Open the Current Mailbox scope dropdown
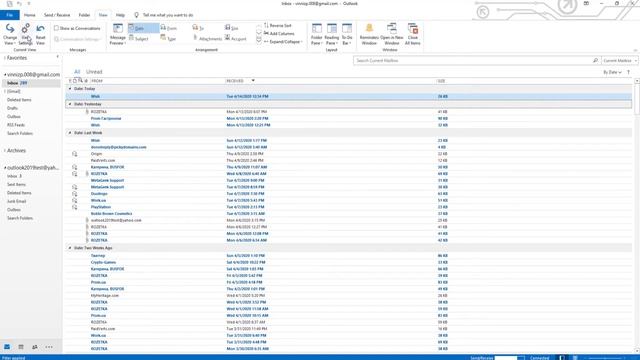This screenshot has height=360, width=640. click(x=620, y=60)
